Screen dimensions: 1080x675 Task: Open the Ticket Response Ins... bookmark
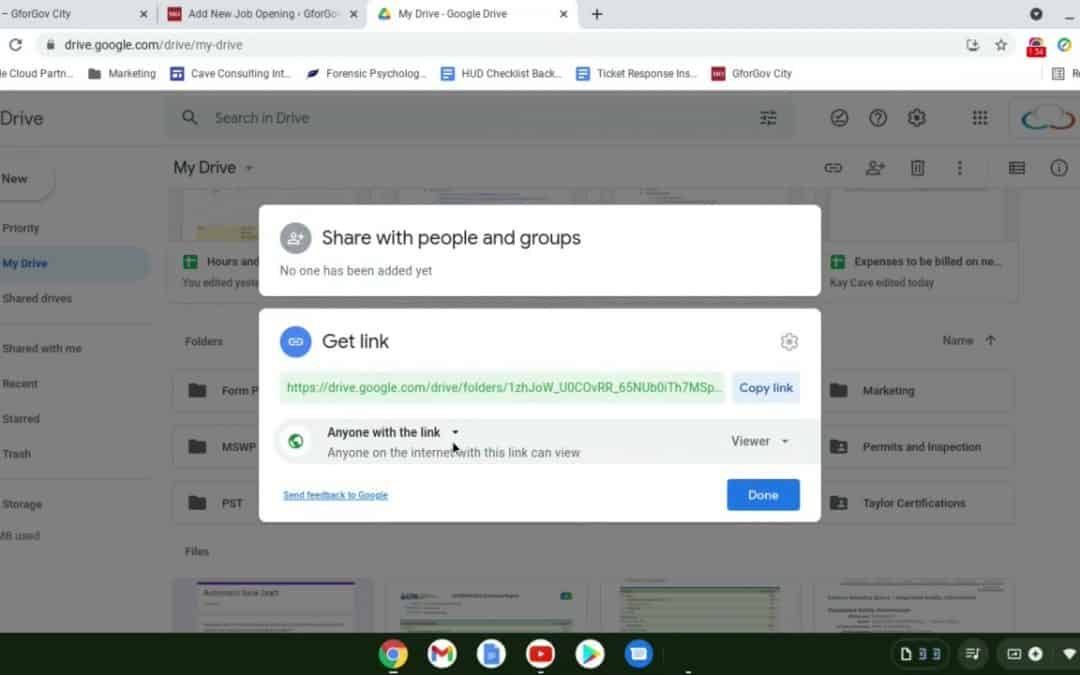(x=636, y=74)
